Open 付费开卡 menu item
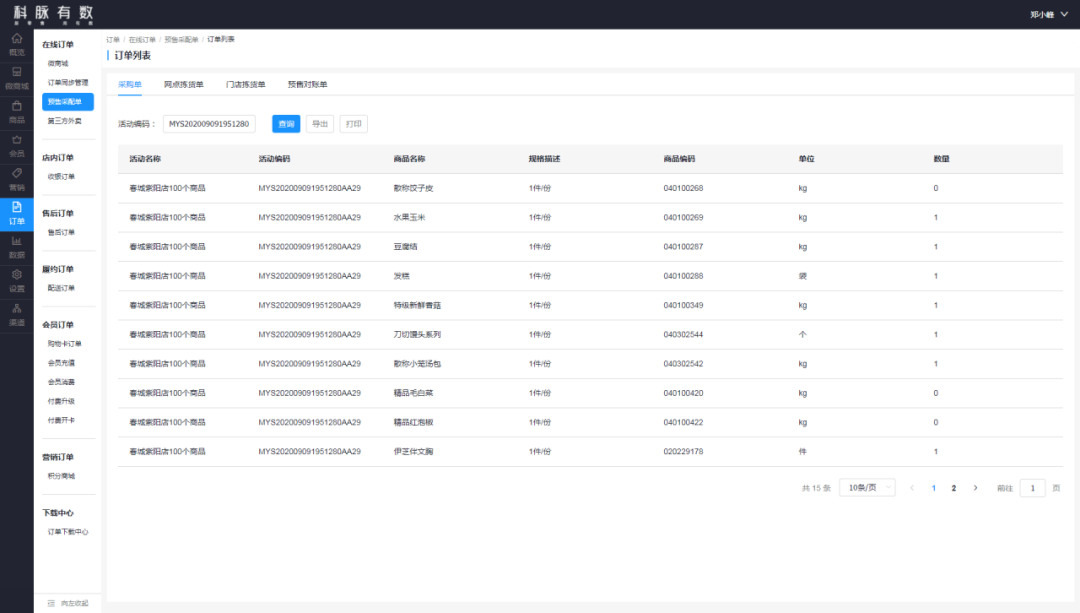This screenshot has height=613, width=1080. coord(61,420)
